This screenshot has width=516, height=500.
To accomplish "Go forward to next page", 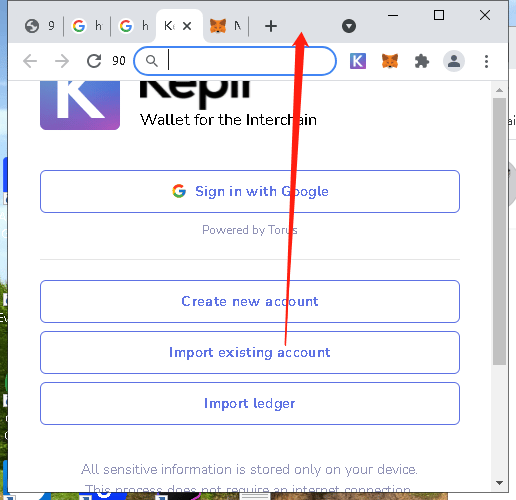I will click(62, 61).
